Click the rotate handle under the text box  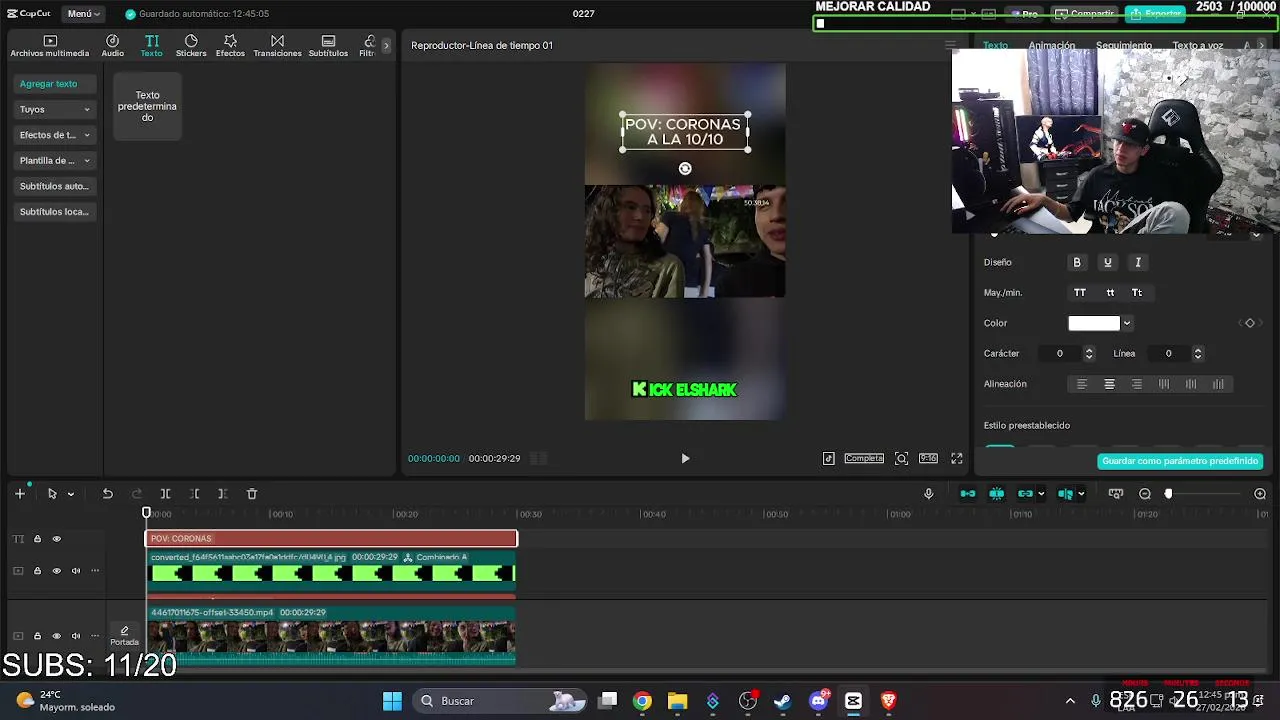point(685,169)
